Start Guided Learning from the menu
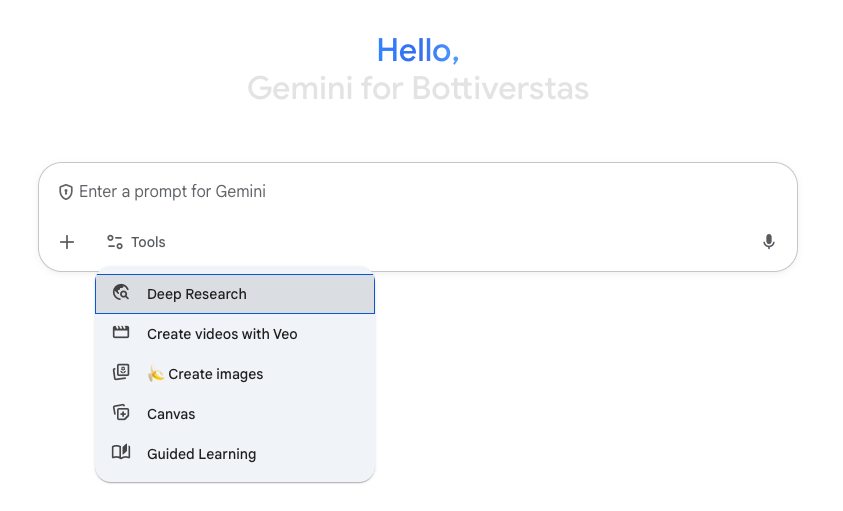Screen dimensions: 843x511 201,454
